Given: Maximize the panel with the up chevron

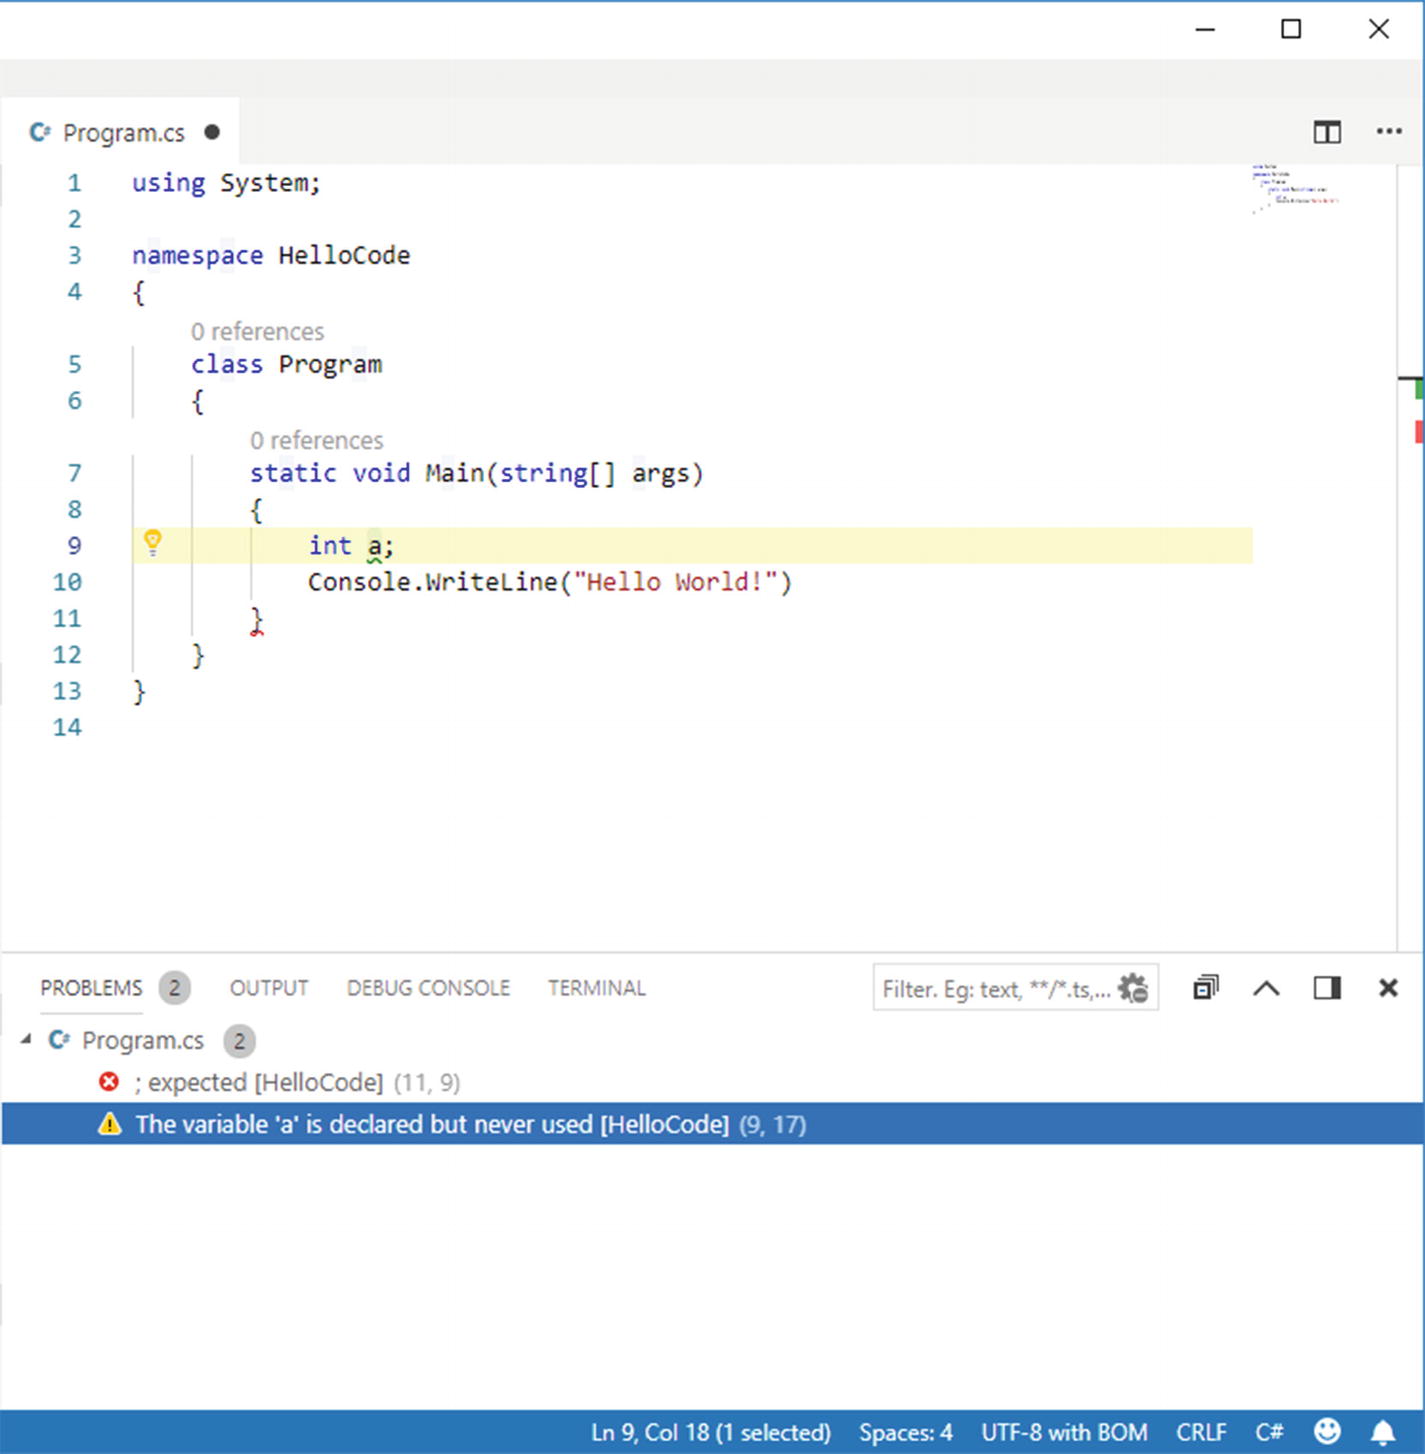Looking at the screenshot, I should [x=1266, y=988].
